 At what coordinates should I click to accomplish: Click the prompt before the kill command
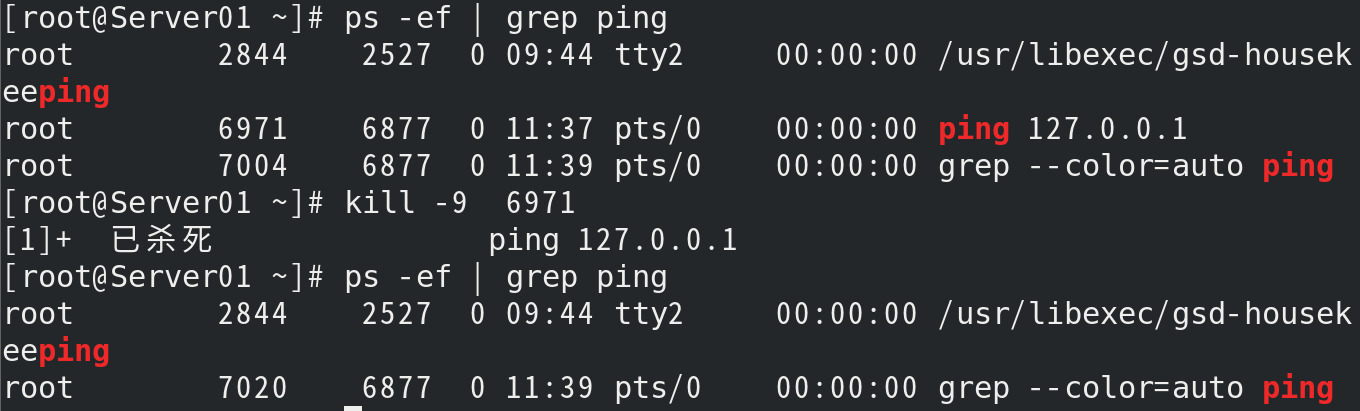pyautogui.click(x=164, y=203)
